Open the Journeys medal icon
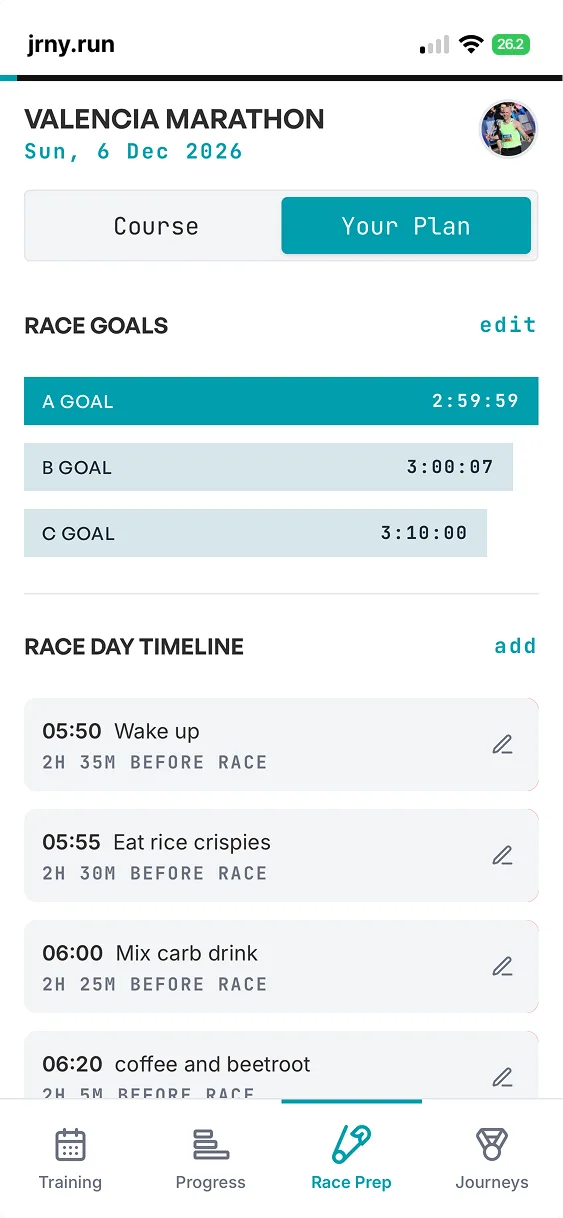 [x=491, y=1144]
